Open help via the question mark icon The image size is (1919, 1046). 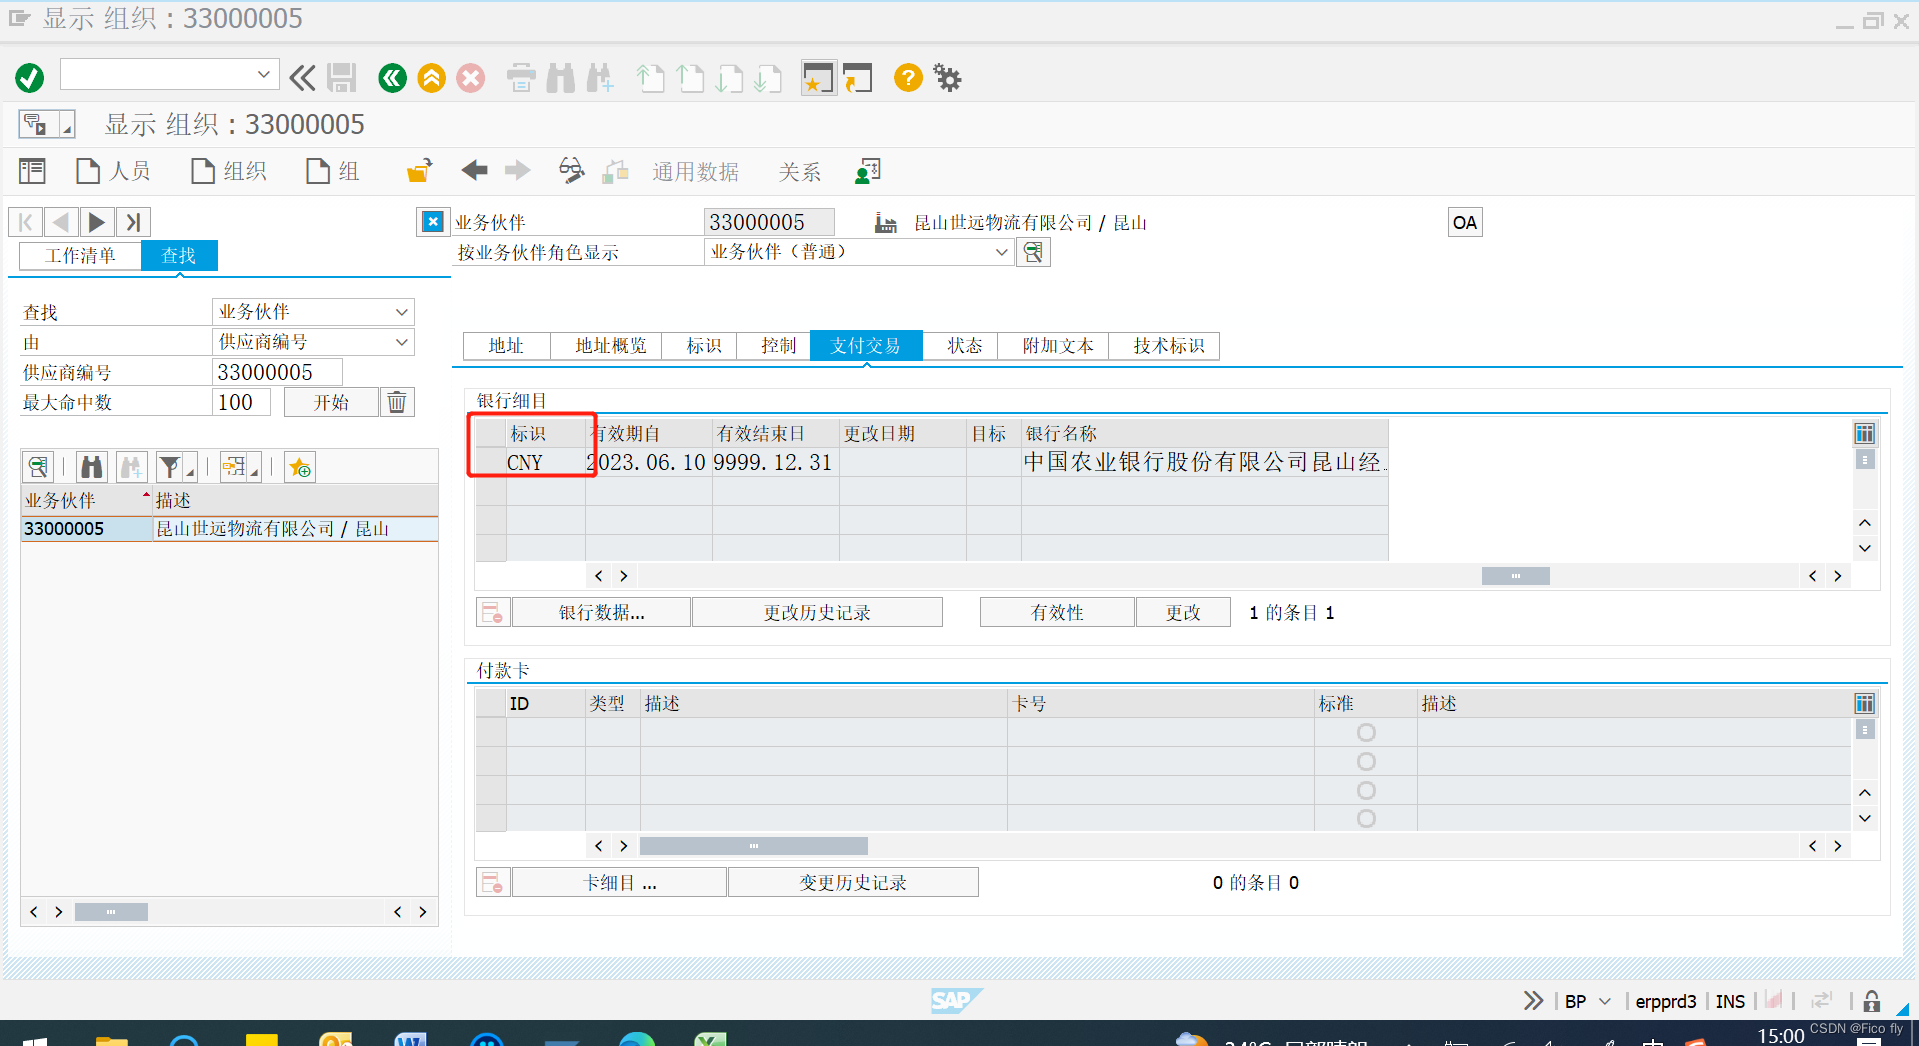coord(906,77)
